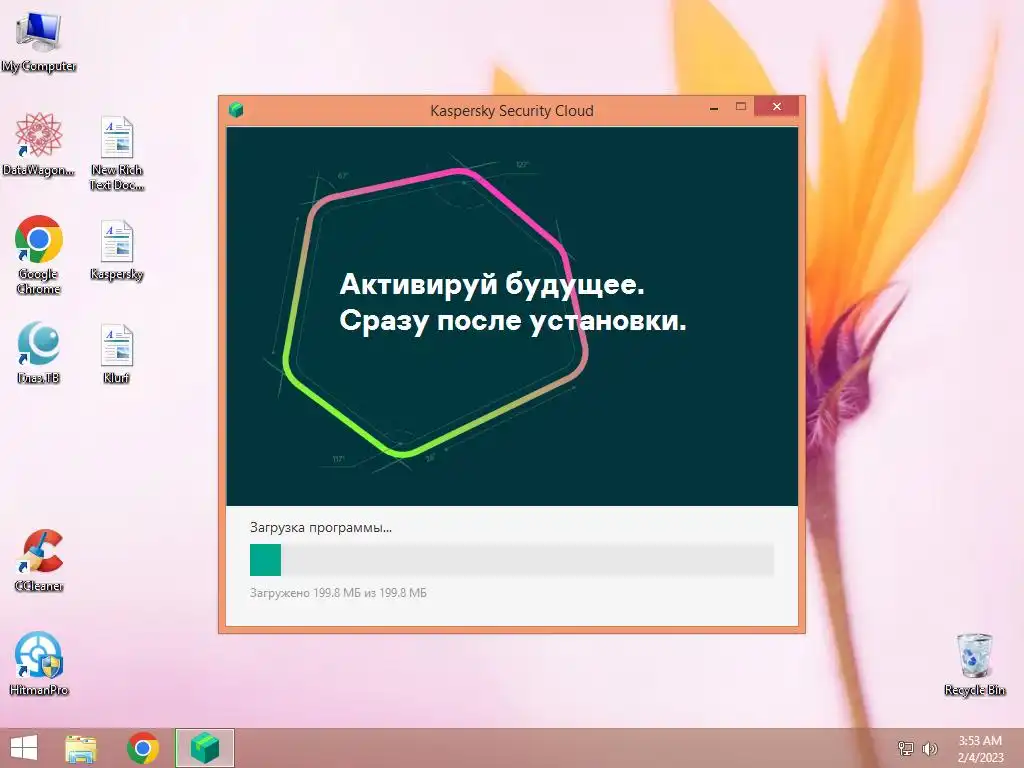The height and width of the screenshot is (768, 1024).
Task: Select the DataWagon desktop shortcut
Action: [39, 144]
